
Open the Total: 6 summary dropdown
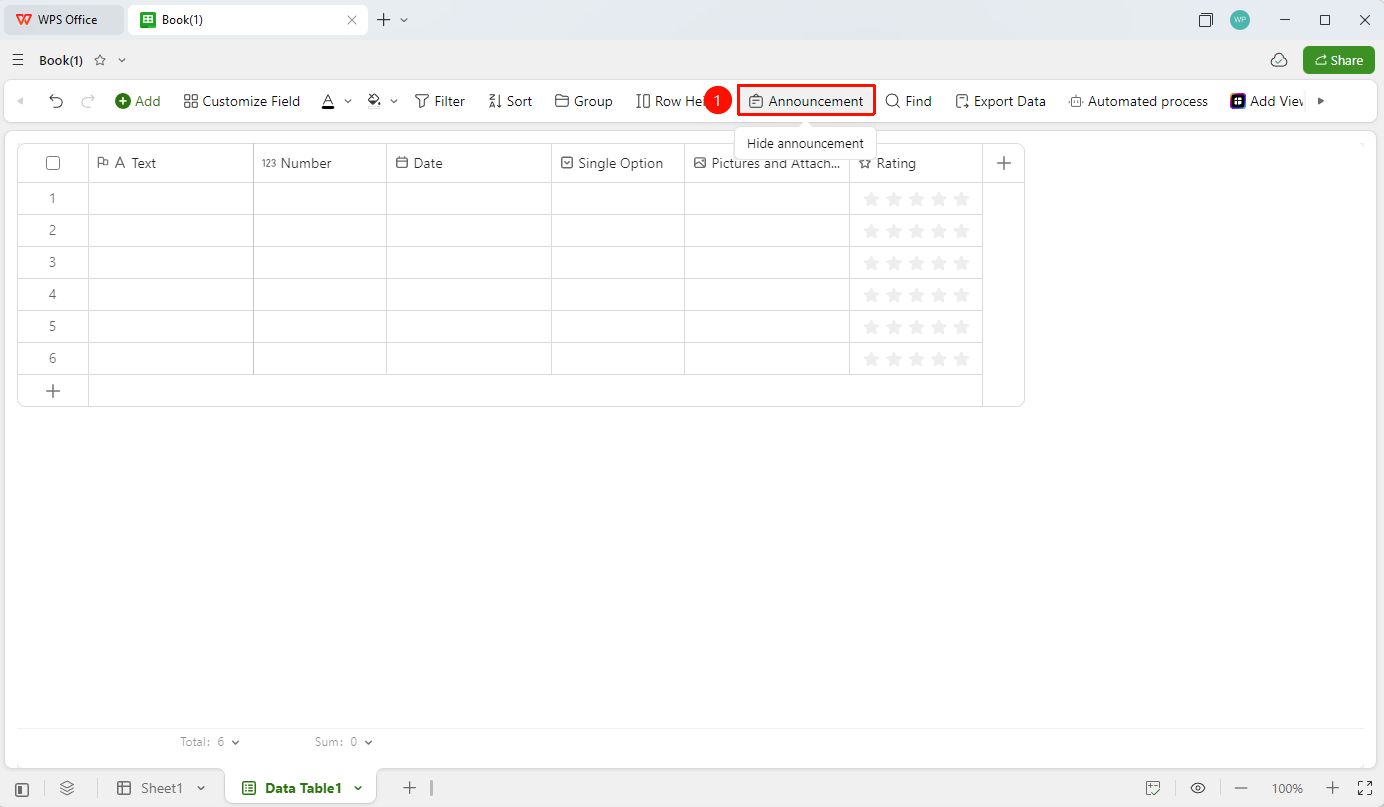click(x=210, y=742)
